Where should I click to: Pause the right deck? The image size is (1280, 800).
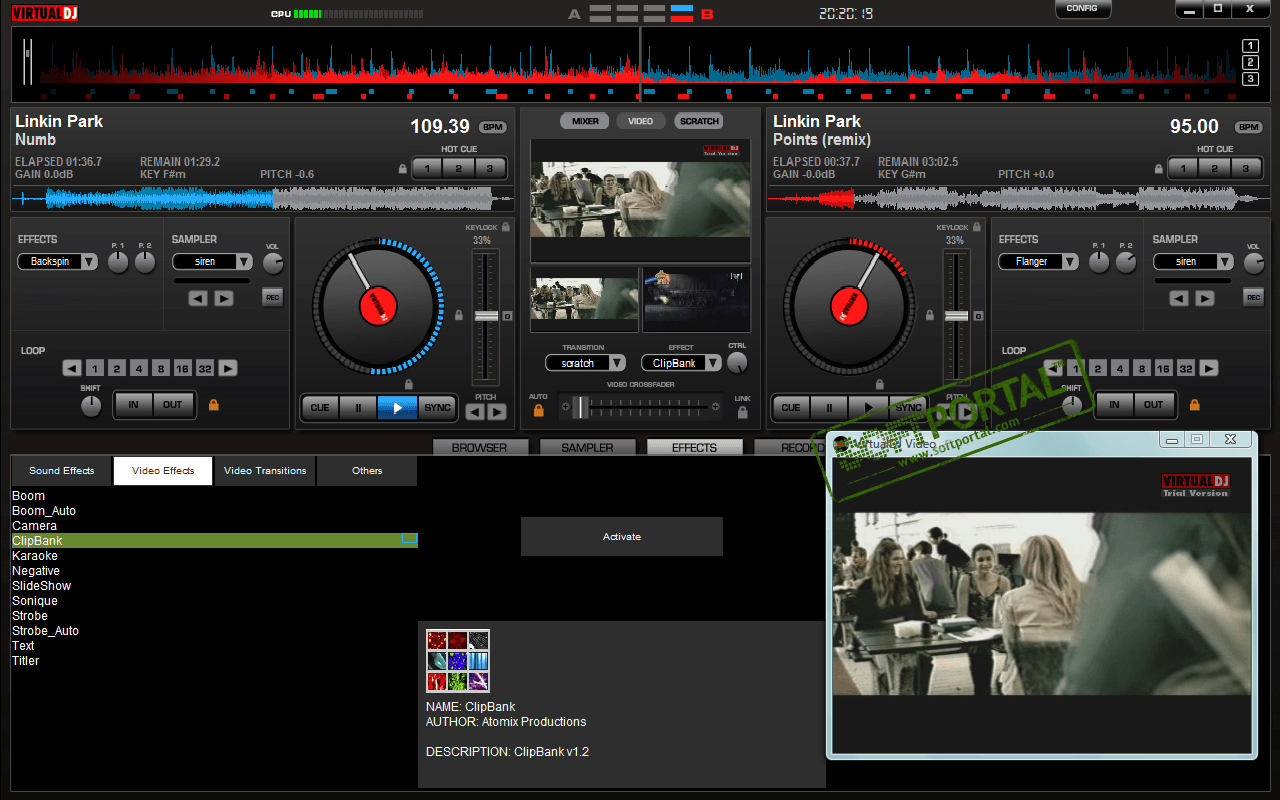[x=829, y=408]
